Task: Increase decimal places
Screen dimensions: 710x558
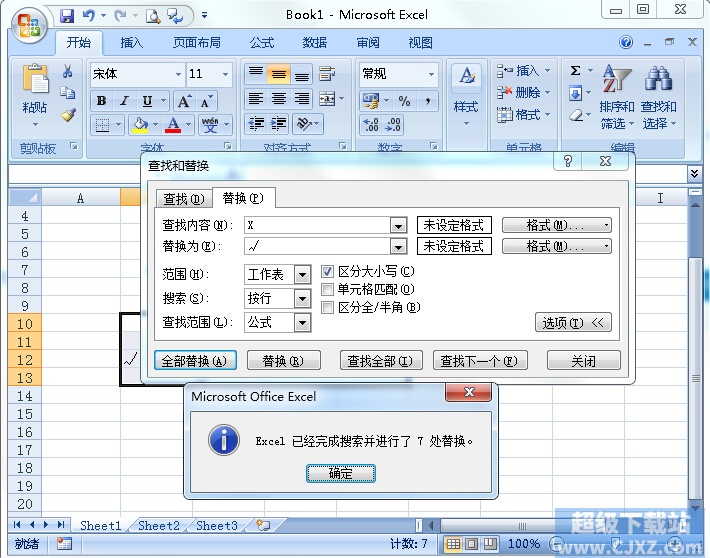Action: (371, 124)
